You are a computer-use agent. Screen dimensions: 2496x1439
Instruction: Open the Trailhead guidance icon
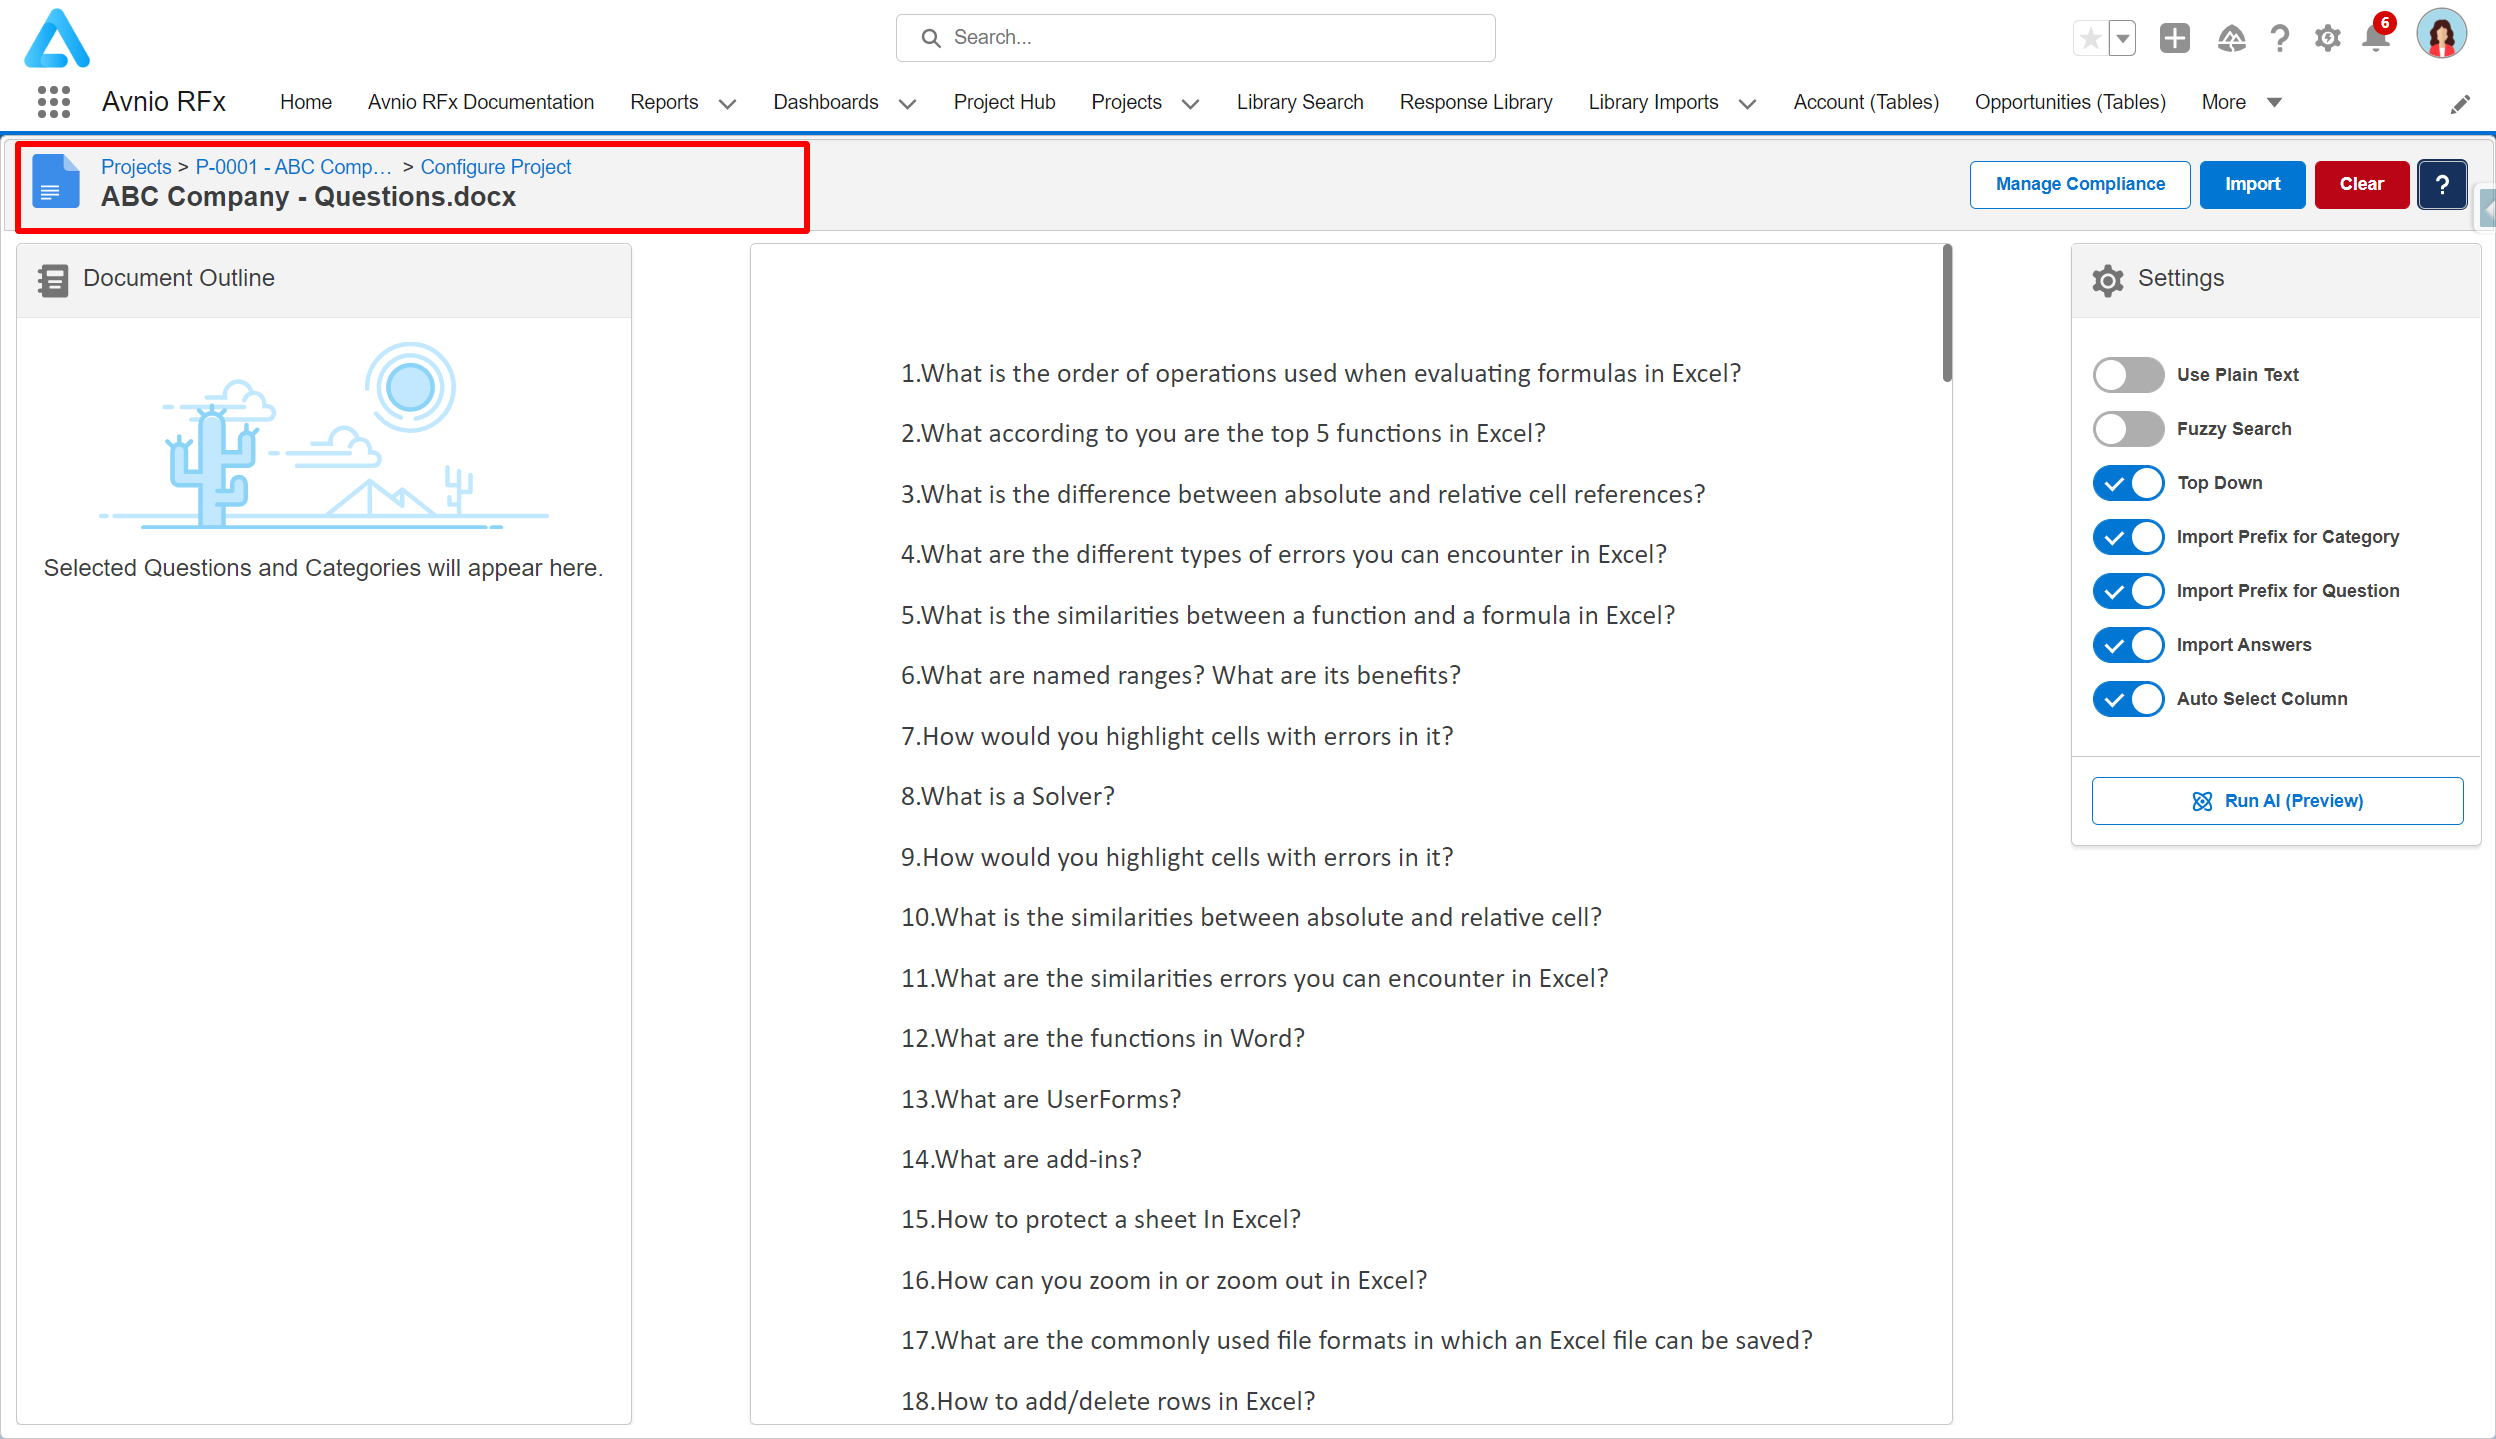coord(2232,39)
